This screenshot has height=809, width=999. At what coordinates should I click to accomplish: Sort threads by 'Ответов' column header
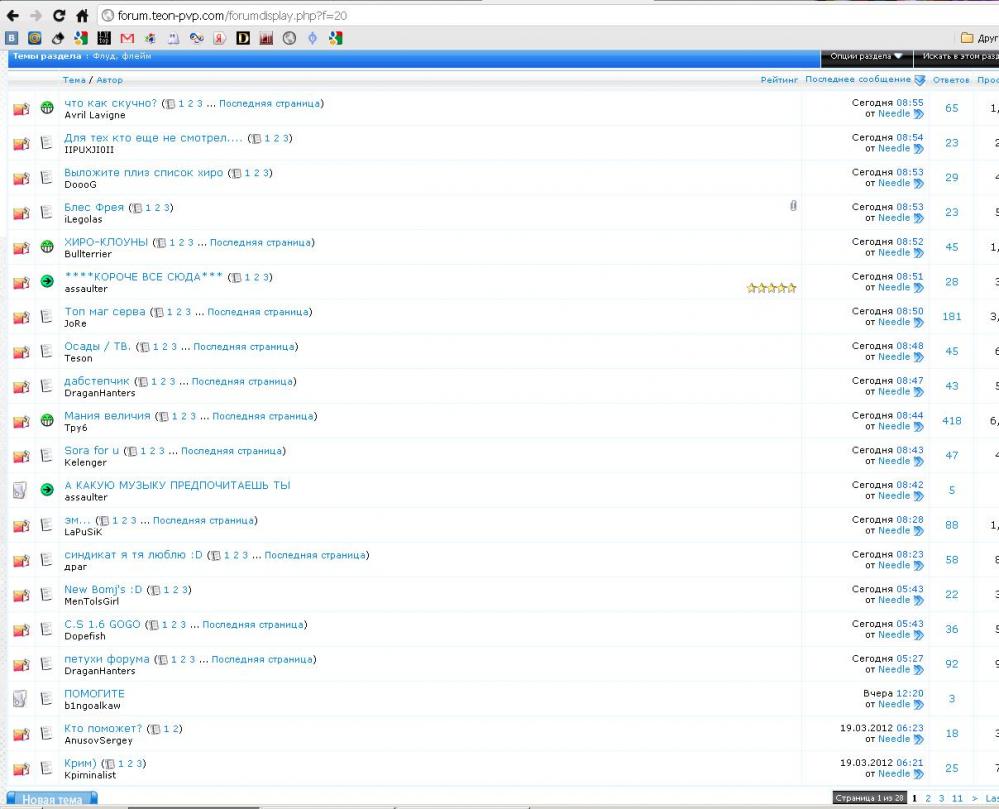click(951, 80)
